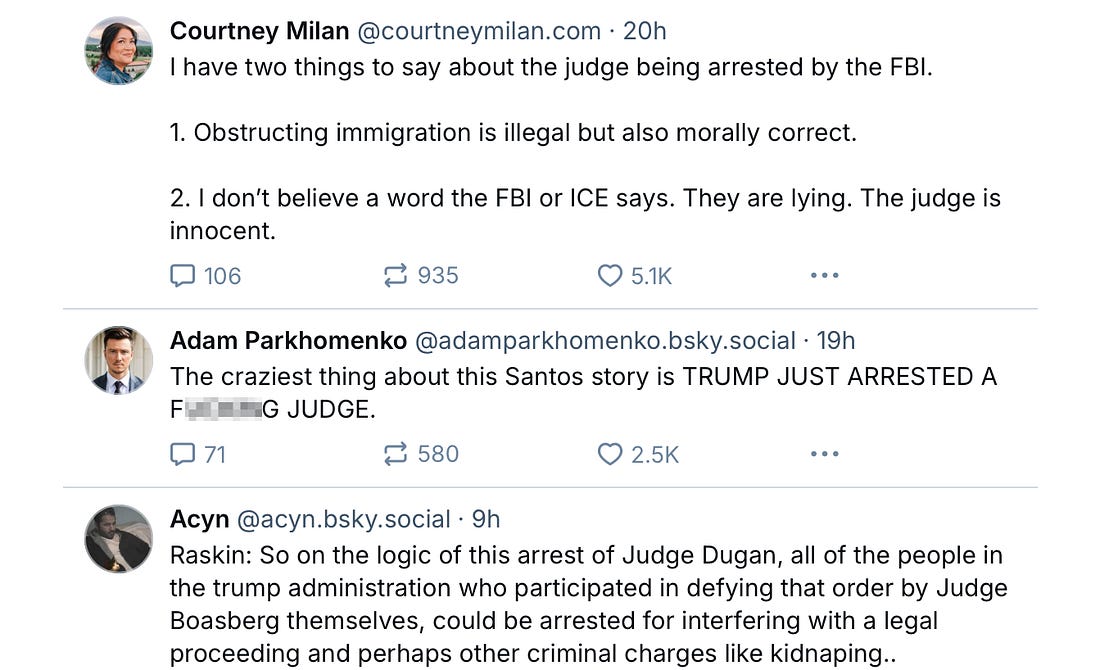This screenshot has width=1100, height=670.
Task: Open the 20h timestamp on Courtney's post
Action: [645, 31]
